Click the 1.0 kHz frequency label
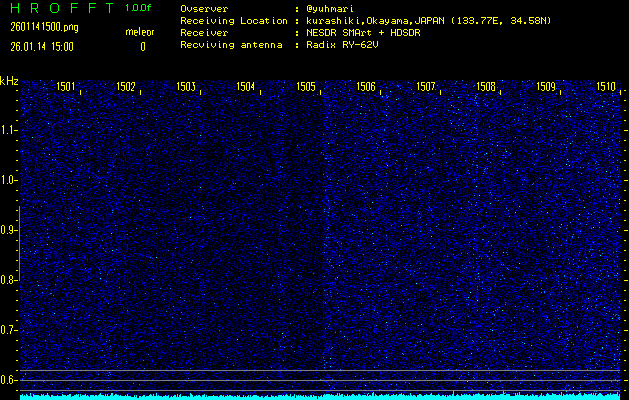The height and width of the screenshot is (400, 629). 8,180
